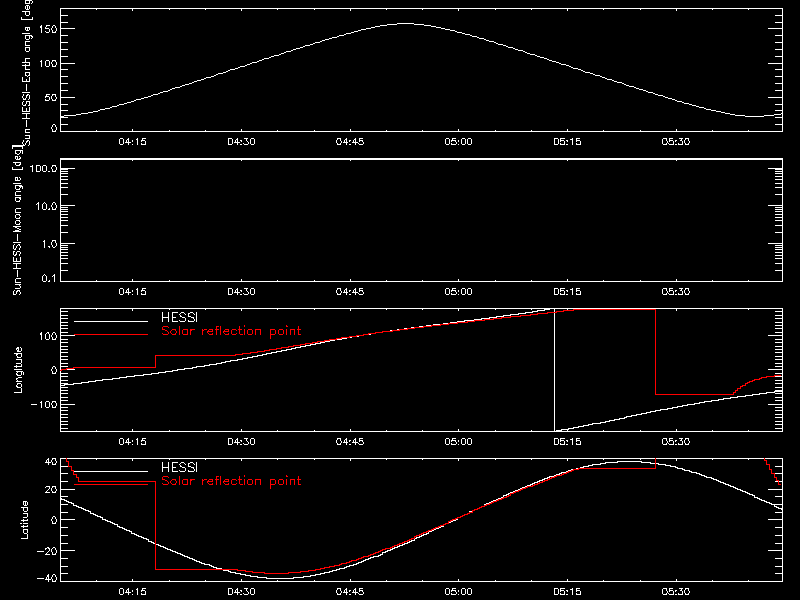Click the 1.0 tick on the Moon angle plot
Screen dimensions: 800x600
49,244
